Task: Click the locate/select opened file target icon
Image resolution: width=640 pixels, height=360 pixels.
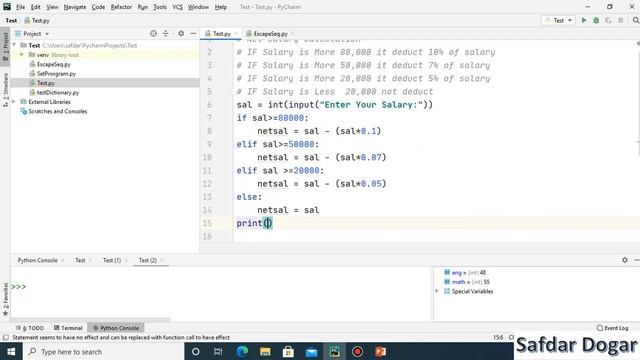Action: click(153, 33)
